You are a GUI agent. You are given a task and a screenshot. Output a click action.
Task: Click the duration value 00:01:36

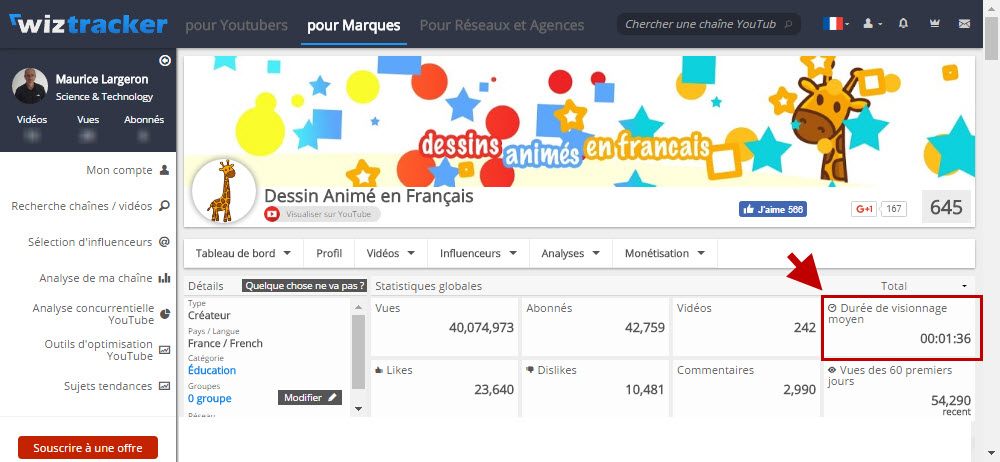pos(945,339)
